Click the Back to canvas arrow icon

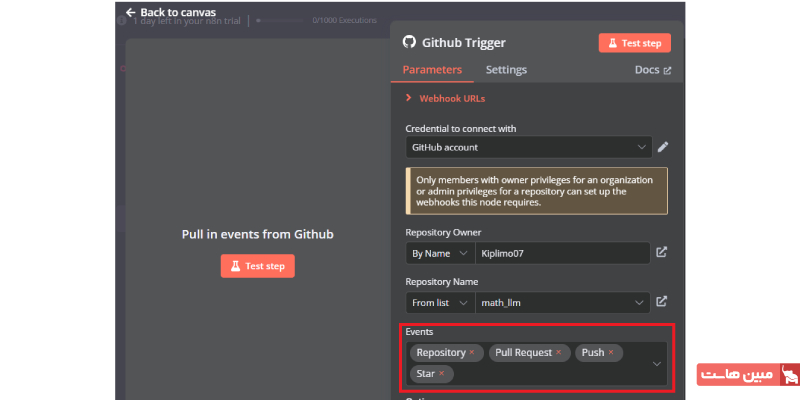(131, 12)
